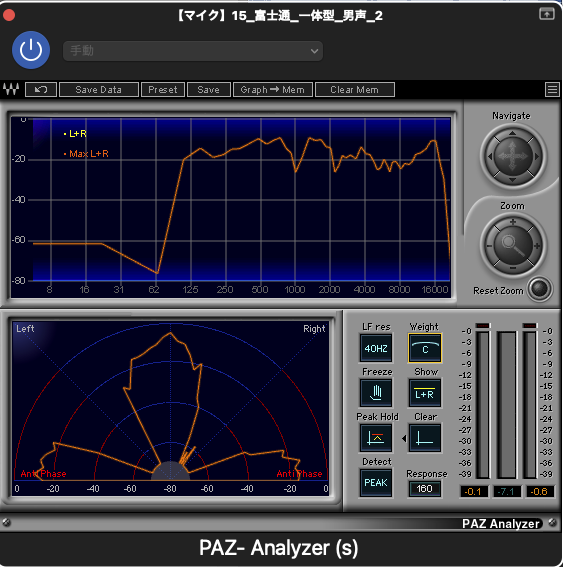563x567 pixels.
Task: Click the -7.1 center peak readout
Action: 506,492
